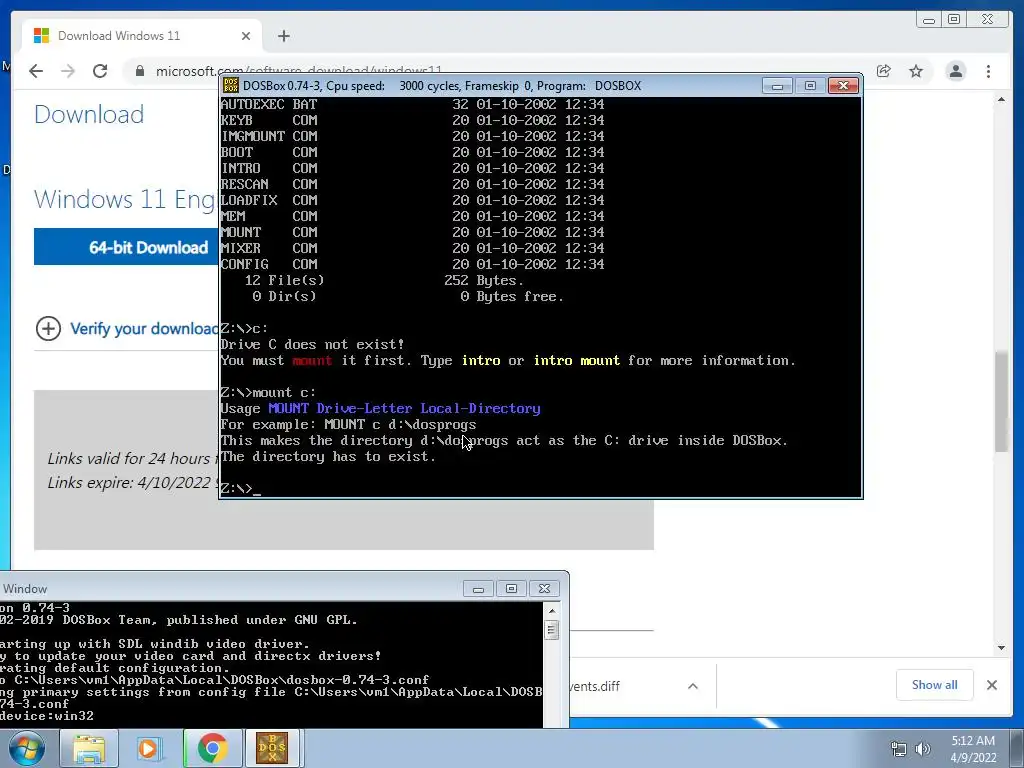1024x768 pixels.
Task: Go back in Chrome browser
Action: (x=36, y=71)
